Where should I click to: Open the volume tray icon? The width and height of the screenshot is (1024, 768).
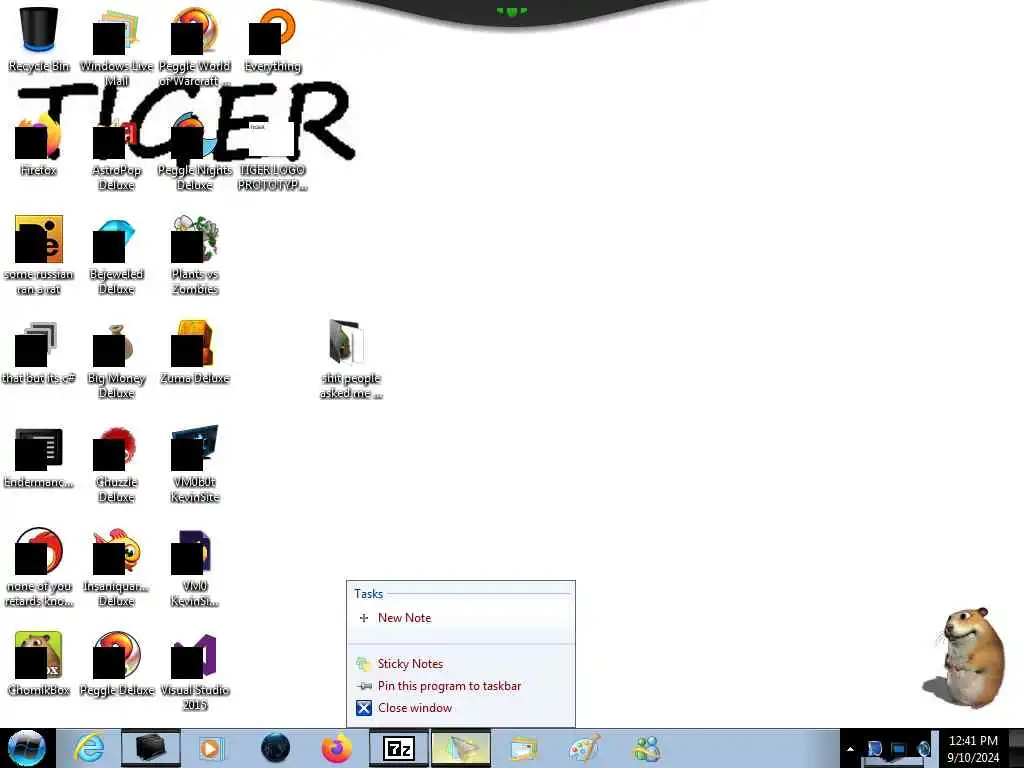(923, 749)
